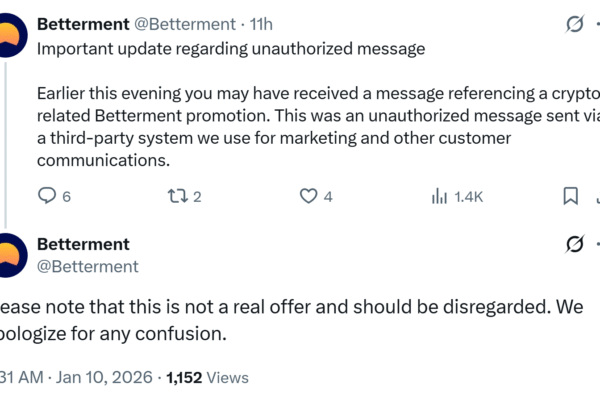The image size is (600, 400).
Task: Click the @Betterment handle under the lower name
Action: coord(88,266)
